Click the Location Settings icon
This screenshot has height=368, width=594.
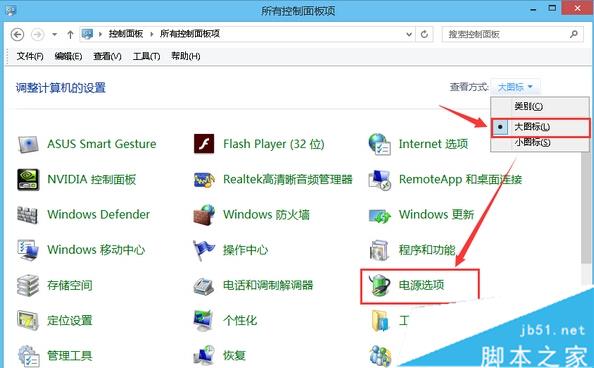pos(28,321)
